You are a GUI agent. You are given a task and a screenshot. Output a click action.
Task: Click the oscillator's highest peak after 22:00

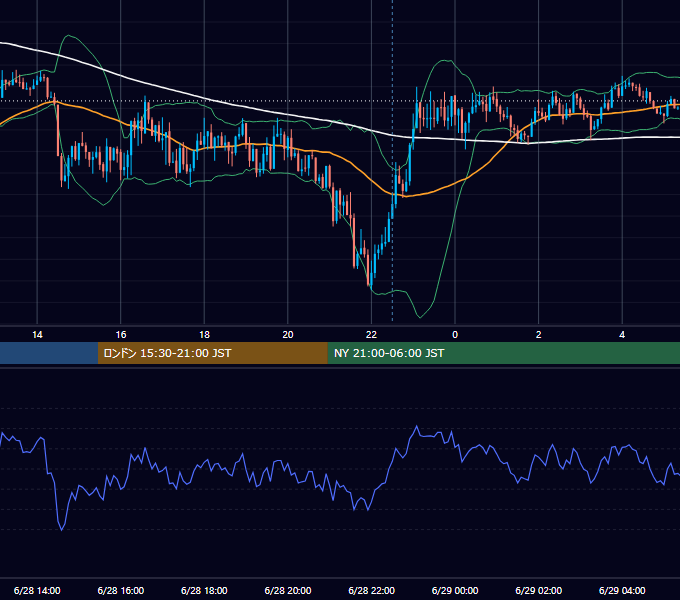pyautogui.click(x=417, y=427)
